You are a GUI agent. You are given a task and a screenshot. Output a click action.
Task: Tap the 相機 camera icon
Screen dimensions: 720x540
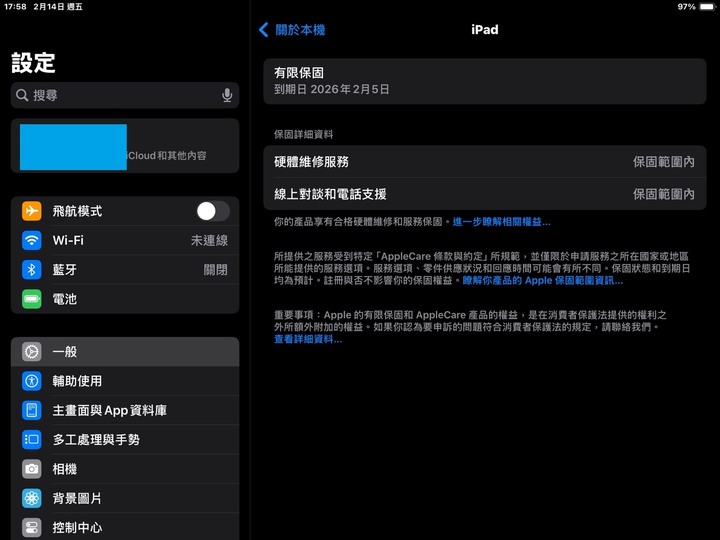[32, 469]
